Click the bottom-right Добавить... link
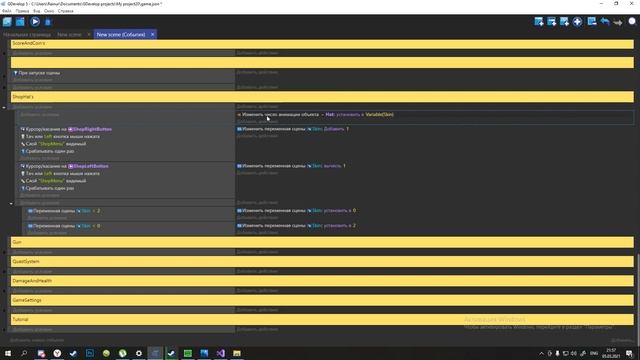Screen dimensions: 640x360 coord(622,340)
